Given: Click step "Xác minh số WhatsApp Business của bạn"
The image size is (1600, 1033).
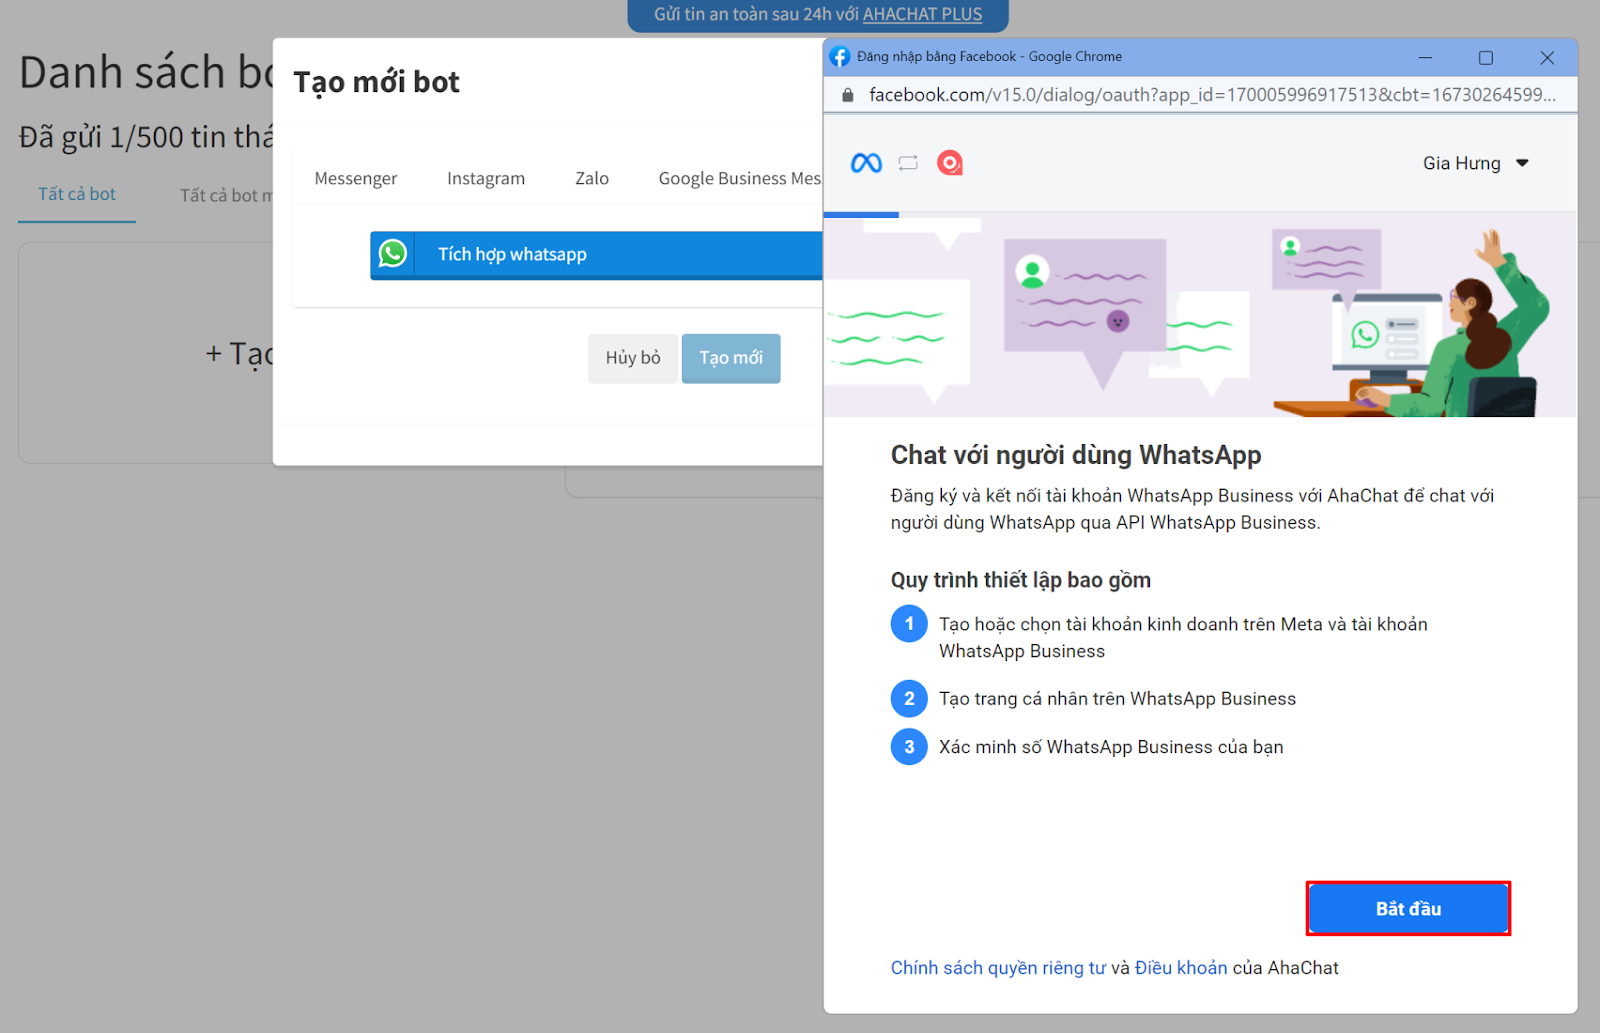Looking at the screenshot, I should click(x=1111, y=747).
